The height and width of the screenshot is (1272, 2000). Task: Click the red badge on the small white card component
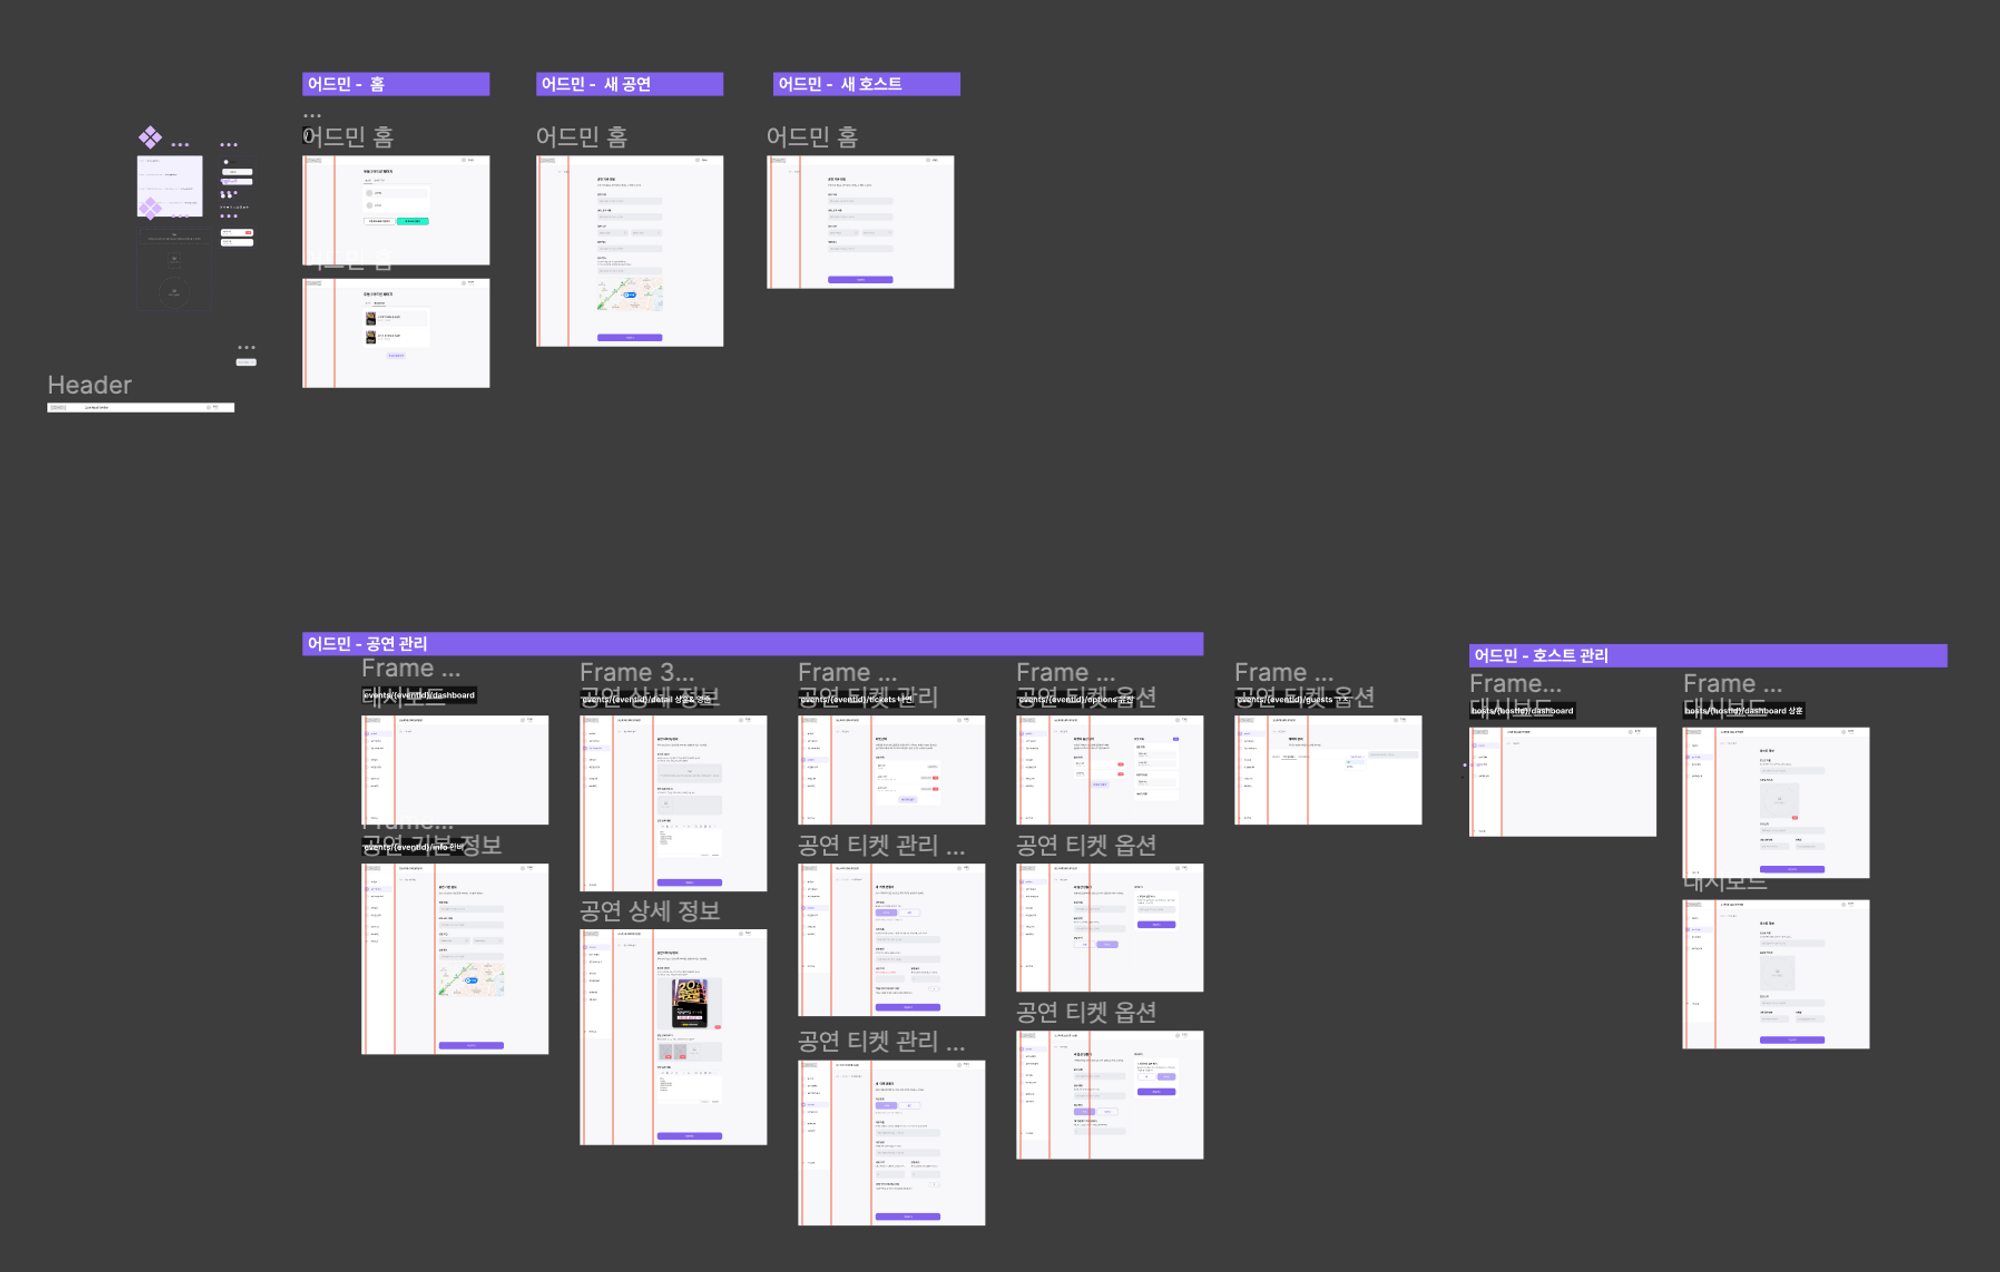249,232
